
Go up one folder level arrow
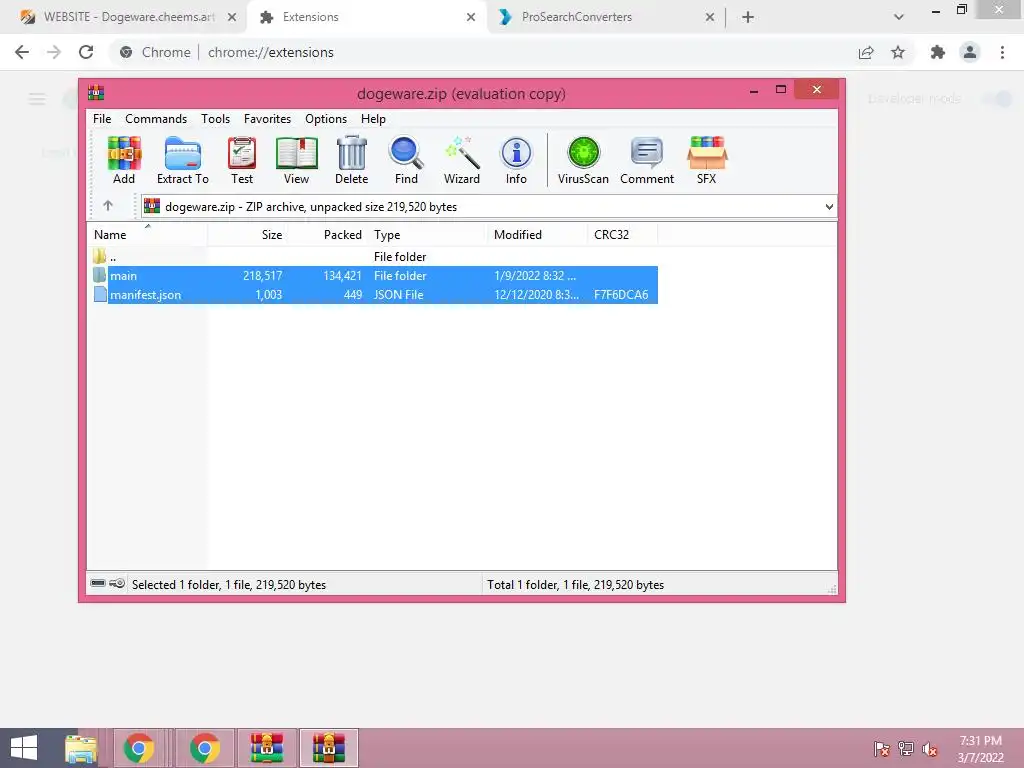tap(108, 206)
